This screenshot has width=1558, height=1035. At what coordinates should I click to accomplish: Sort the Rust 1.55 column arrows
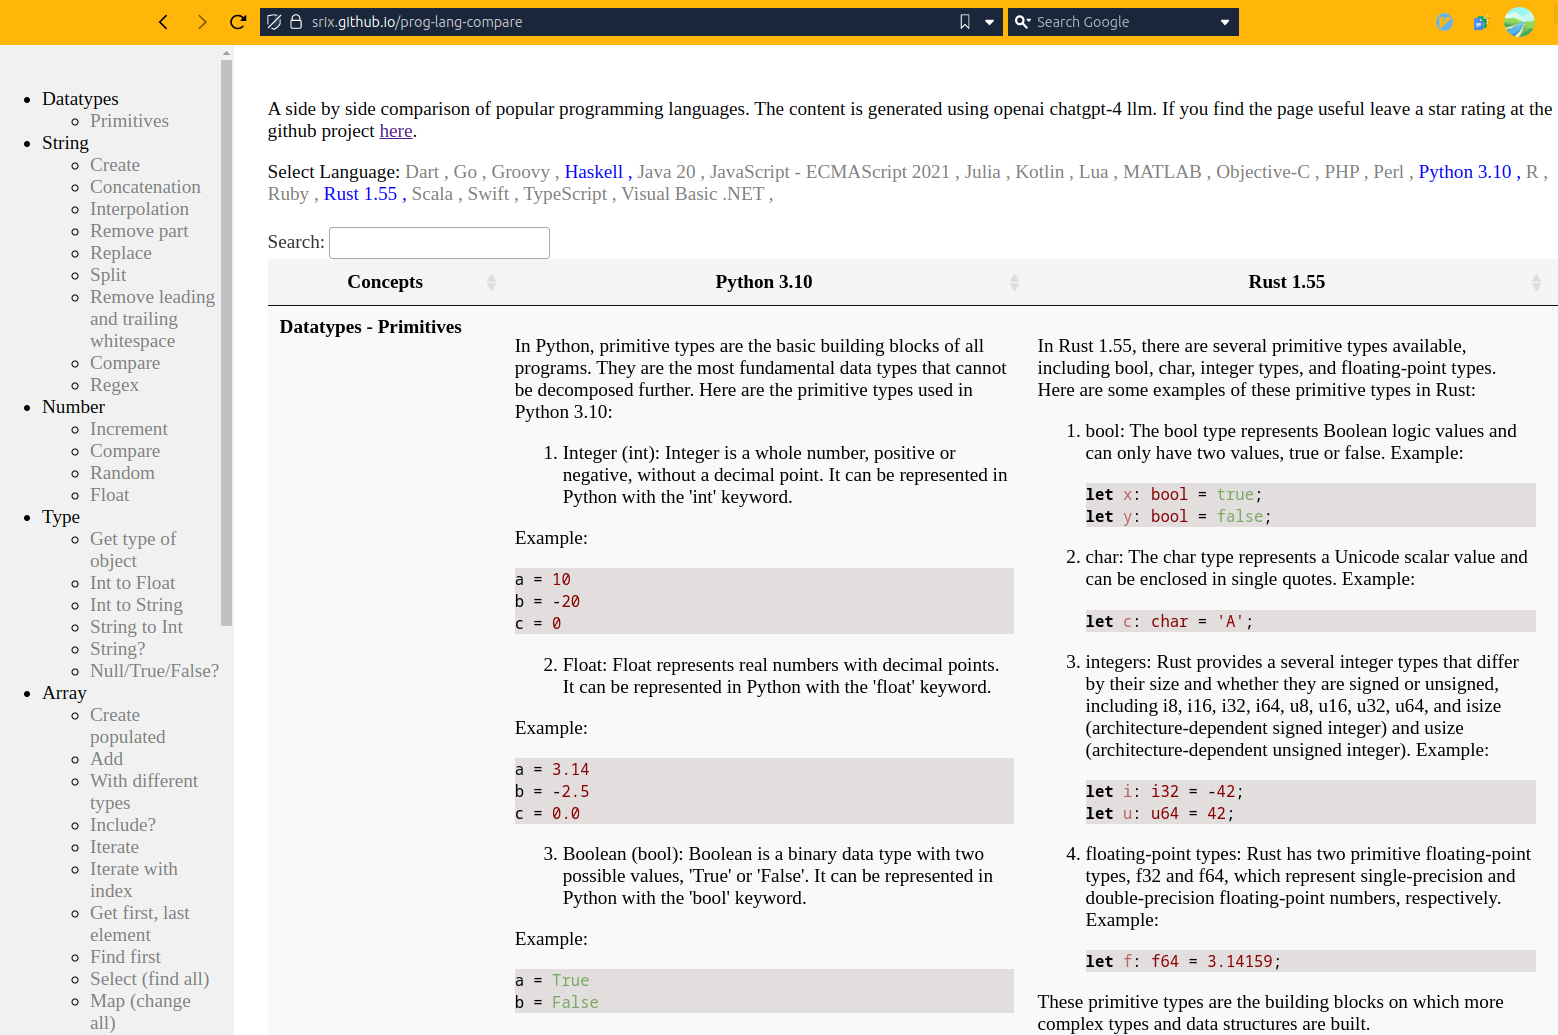tap(1536, 283)
